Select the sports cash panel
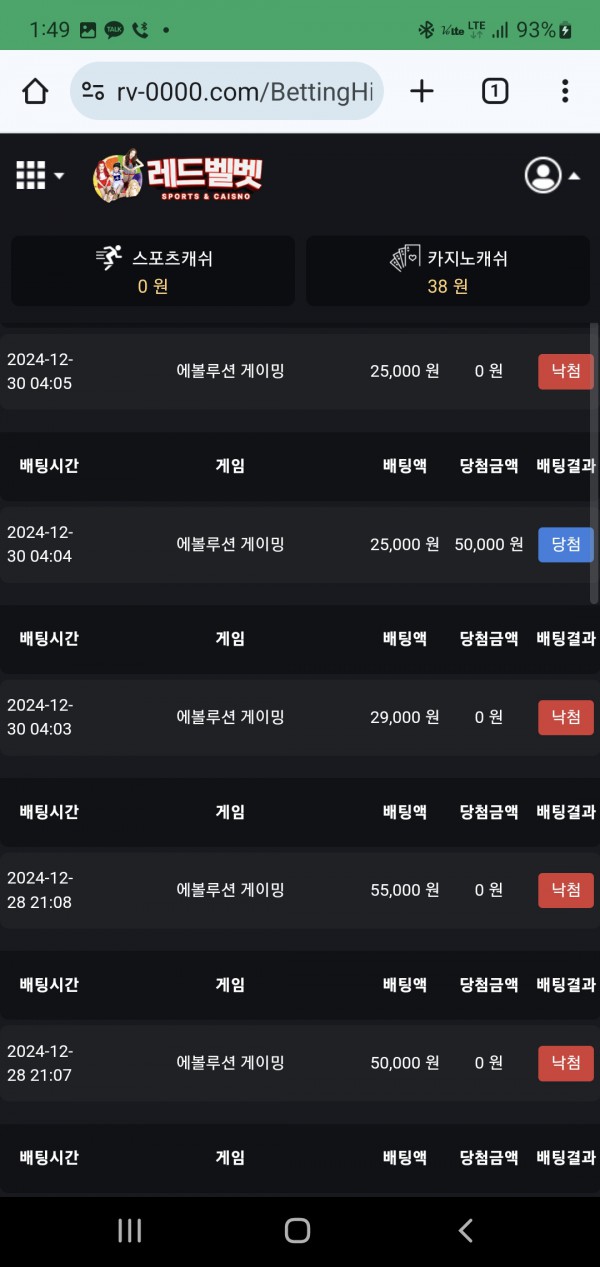This screenshot has height=1267, width=600. point(153,271)
